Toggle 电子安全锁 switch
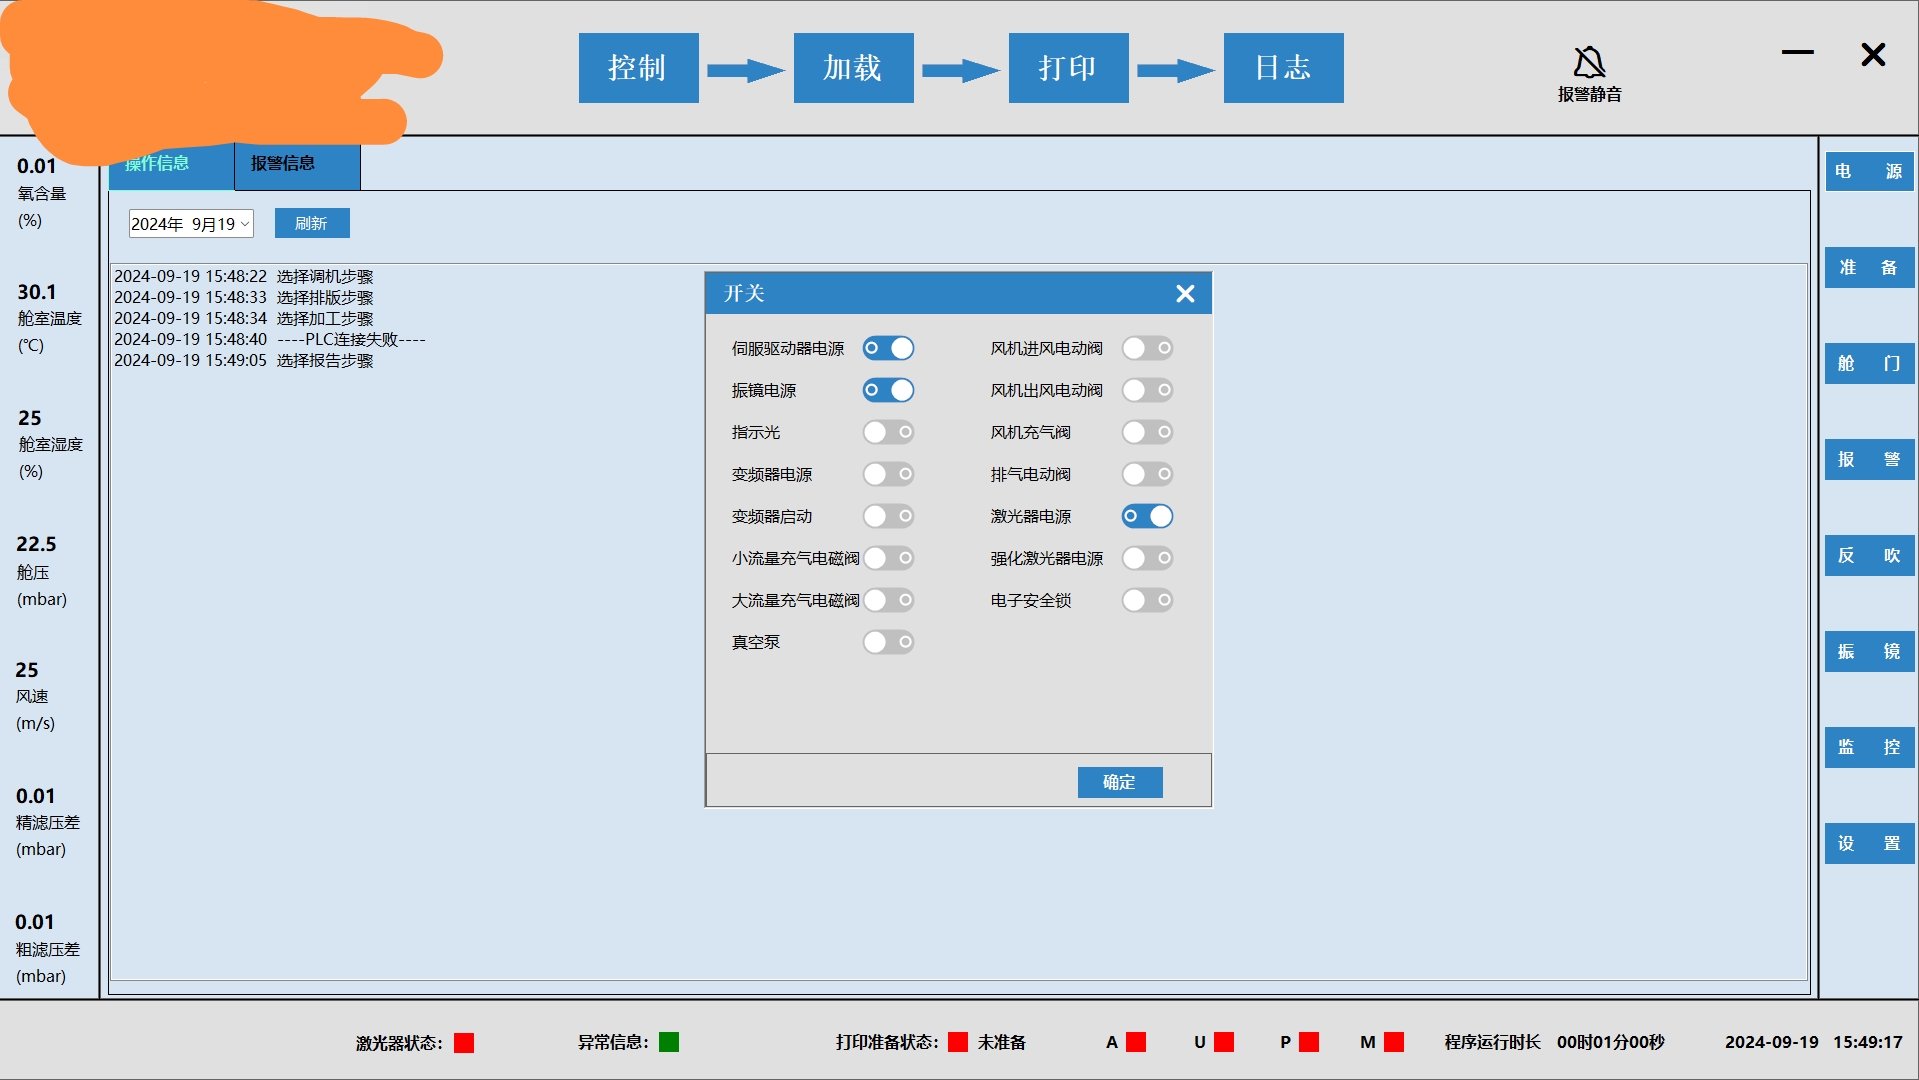 point(1147,600)
